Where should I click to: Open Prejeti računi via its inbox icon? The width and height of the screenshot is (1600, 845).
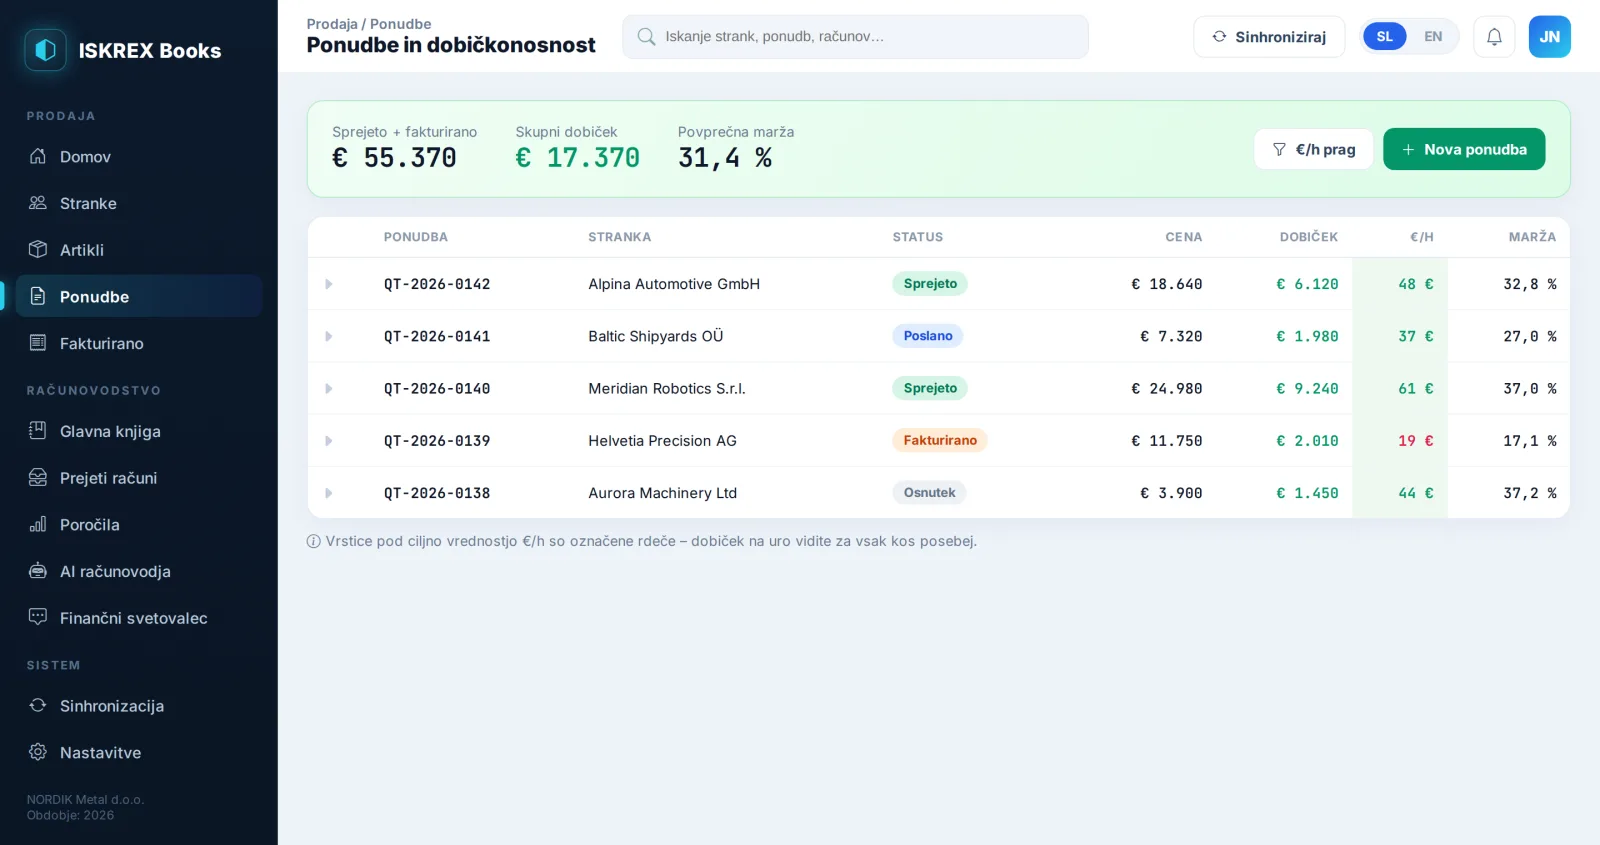pos(38,477)
